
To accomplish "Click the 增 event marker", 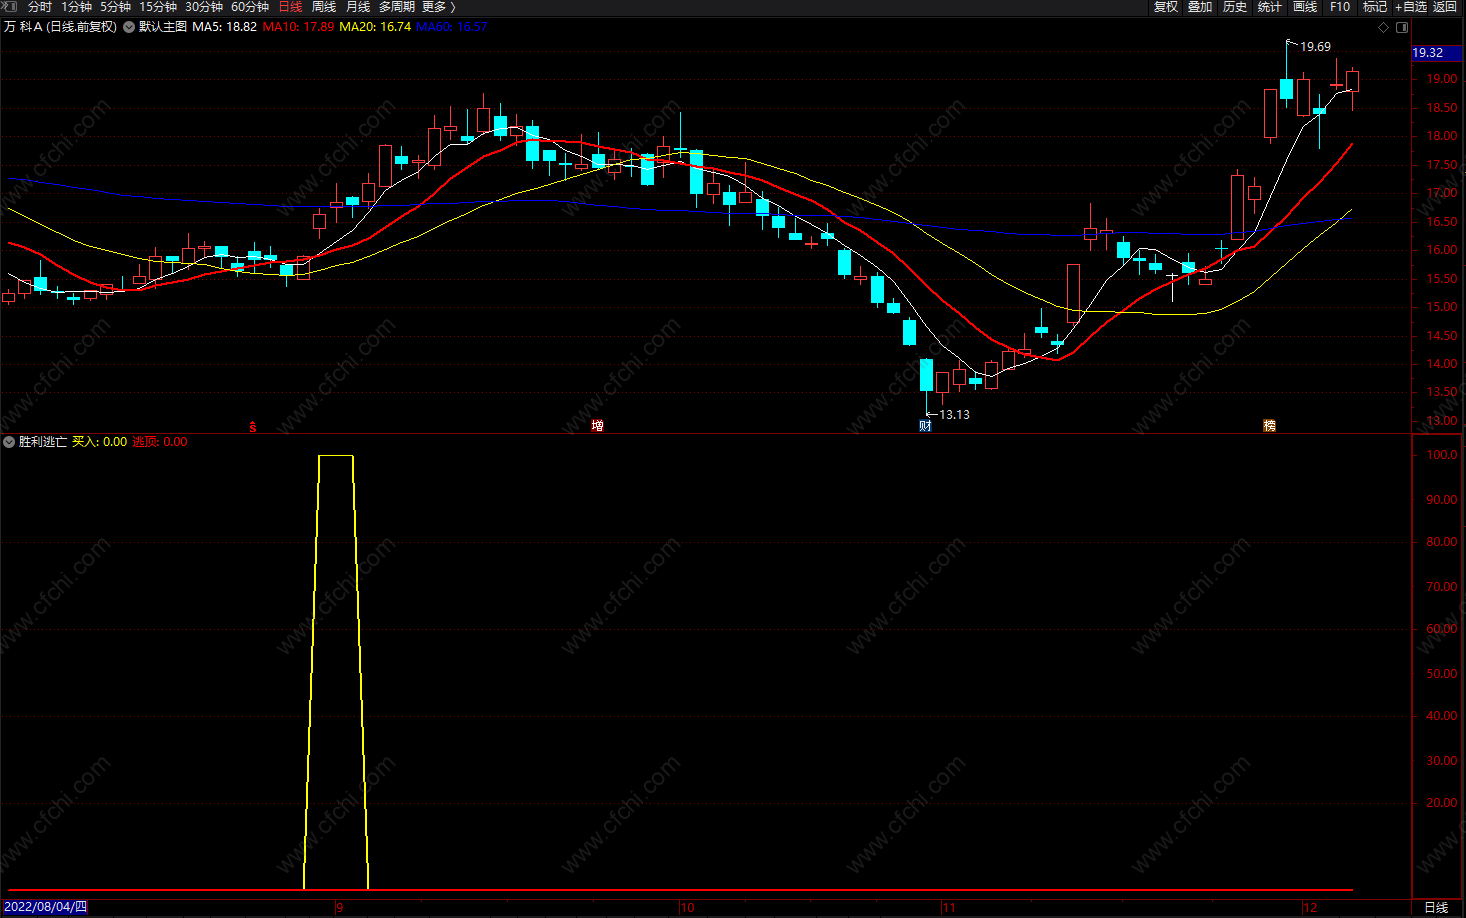I will coord(597,426).
